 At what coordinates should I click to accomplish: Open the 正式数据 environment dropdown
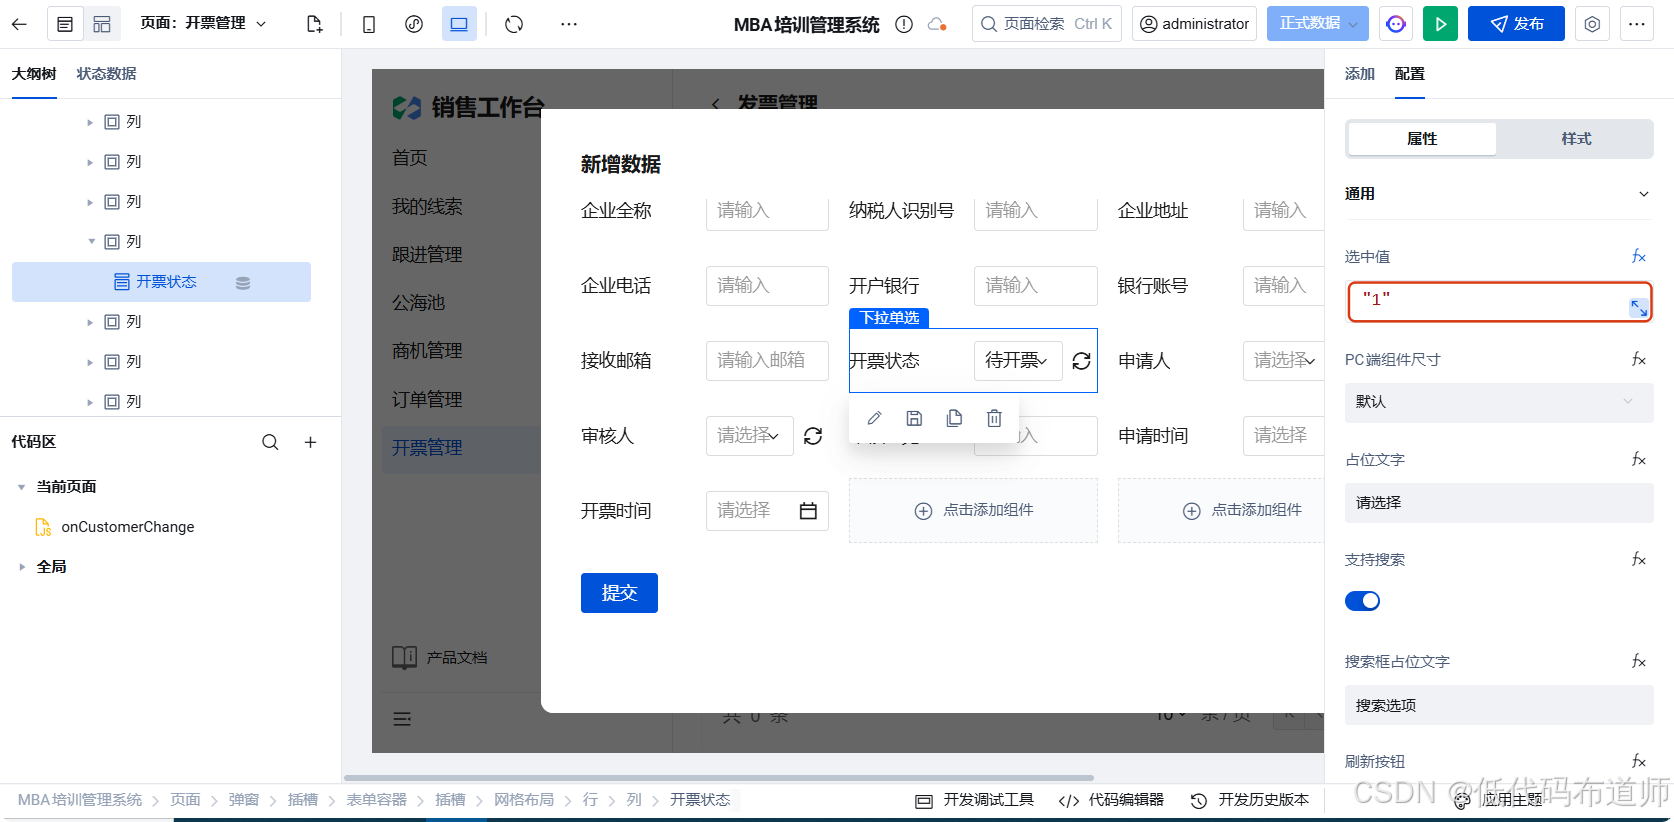[x=1317, y=24]
